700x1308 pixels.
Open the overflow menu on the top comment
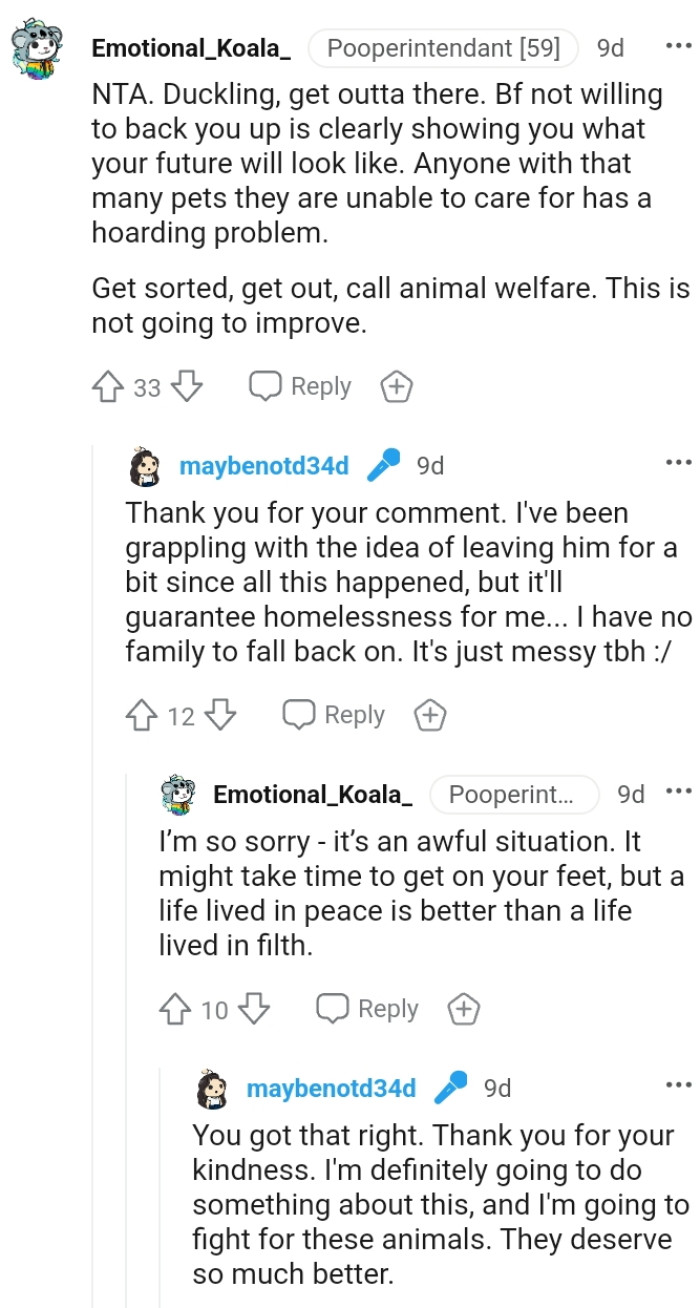pos(679,44)
